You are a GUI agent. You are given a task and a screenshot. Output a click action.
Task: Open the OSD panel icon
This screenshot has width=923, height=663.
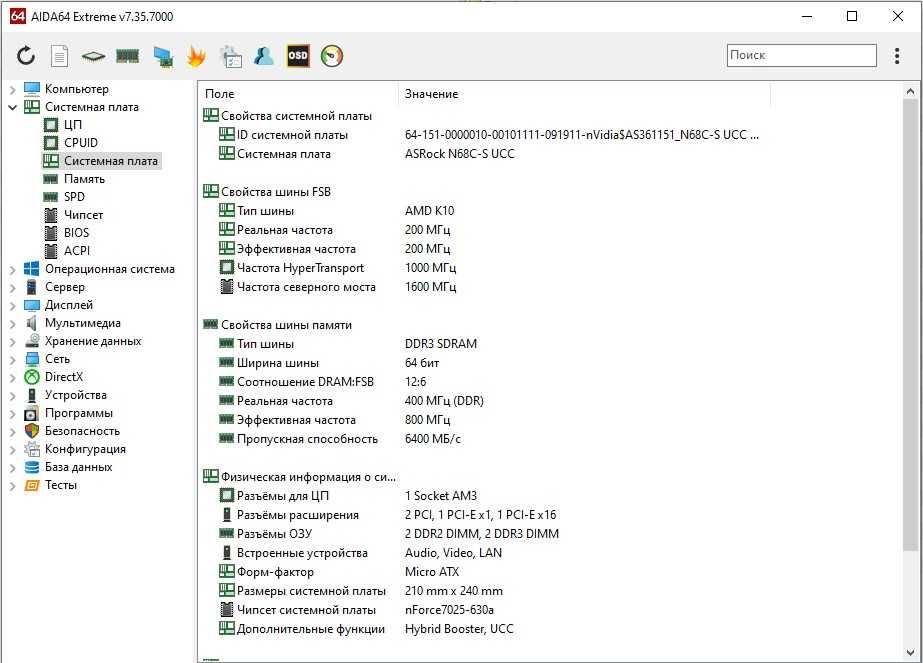pos(298,56)
